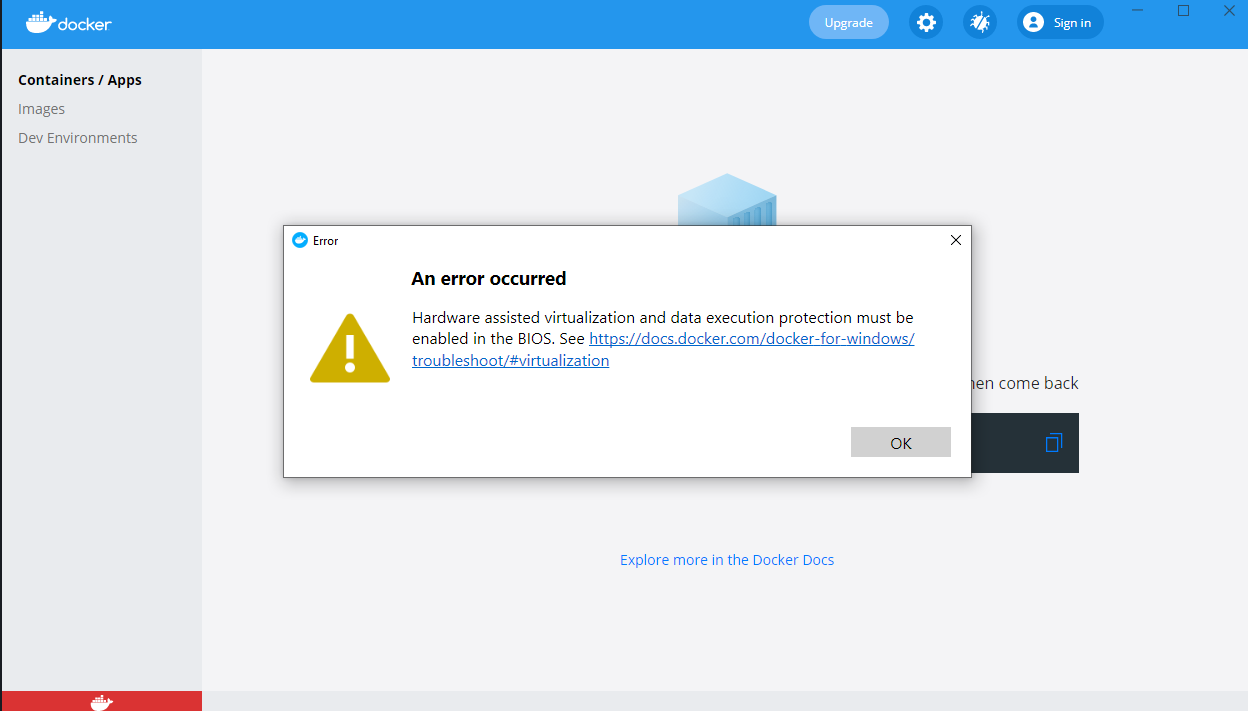Click the dark command box
The height and width of the screenshot is (711, 1248).
[x=1025, y=443]
